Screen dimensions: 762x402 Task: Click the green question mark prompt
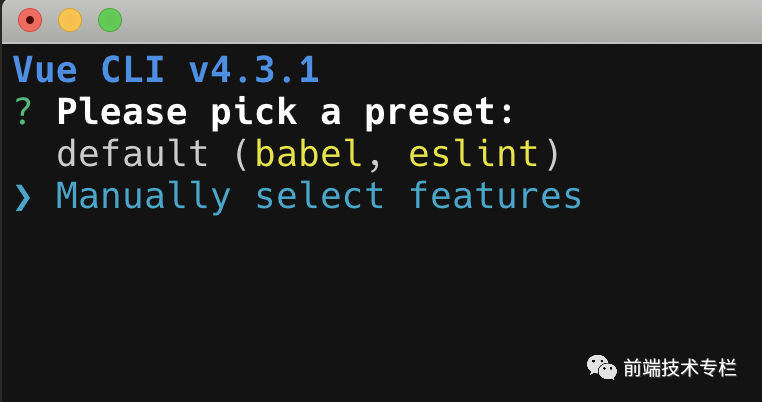tap(23, 112)
